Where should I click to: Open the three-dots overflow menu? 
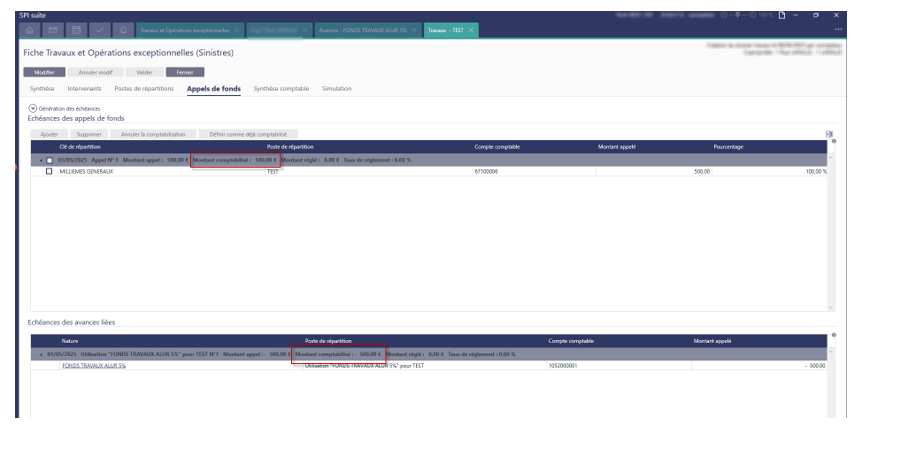click(837, 30)
